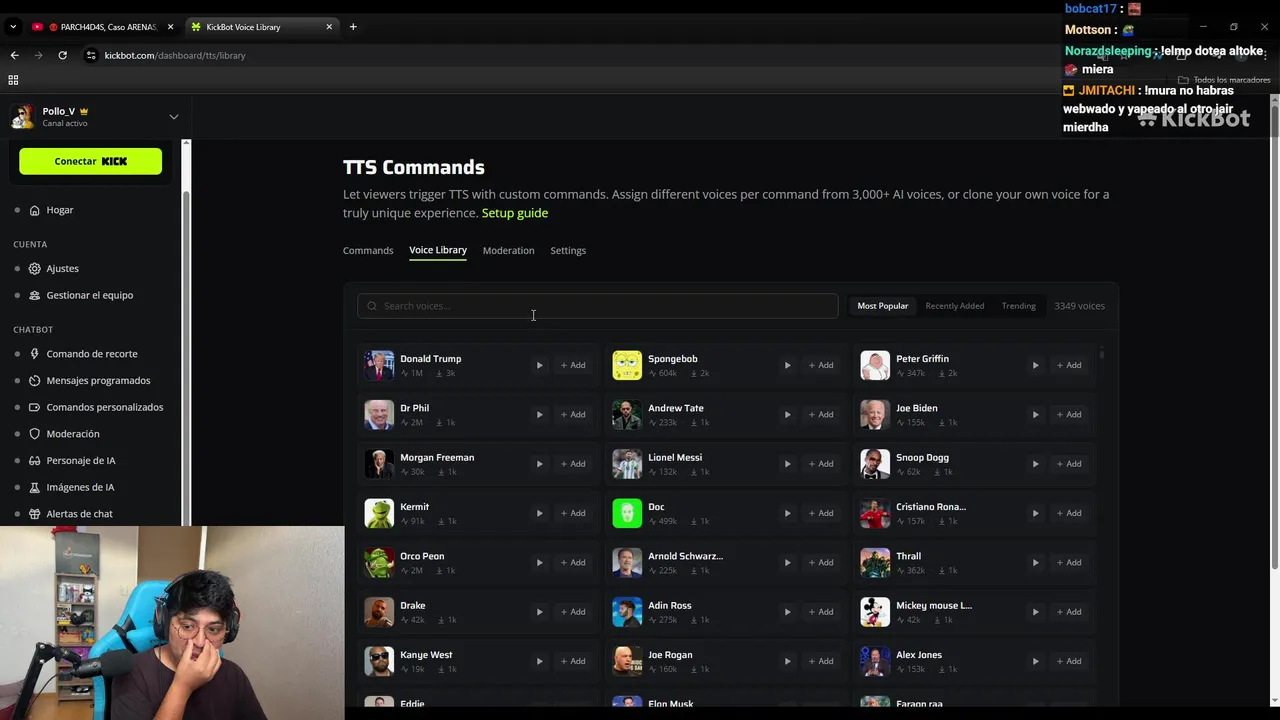Click the Spongebob voice avatar
1280x720 pixels.
coord(627,365)
